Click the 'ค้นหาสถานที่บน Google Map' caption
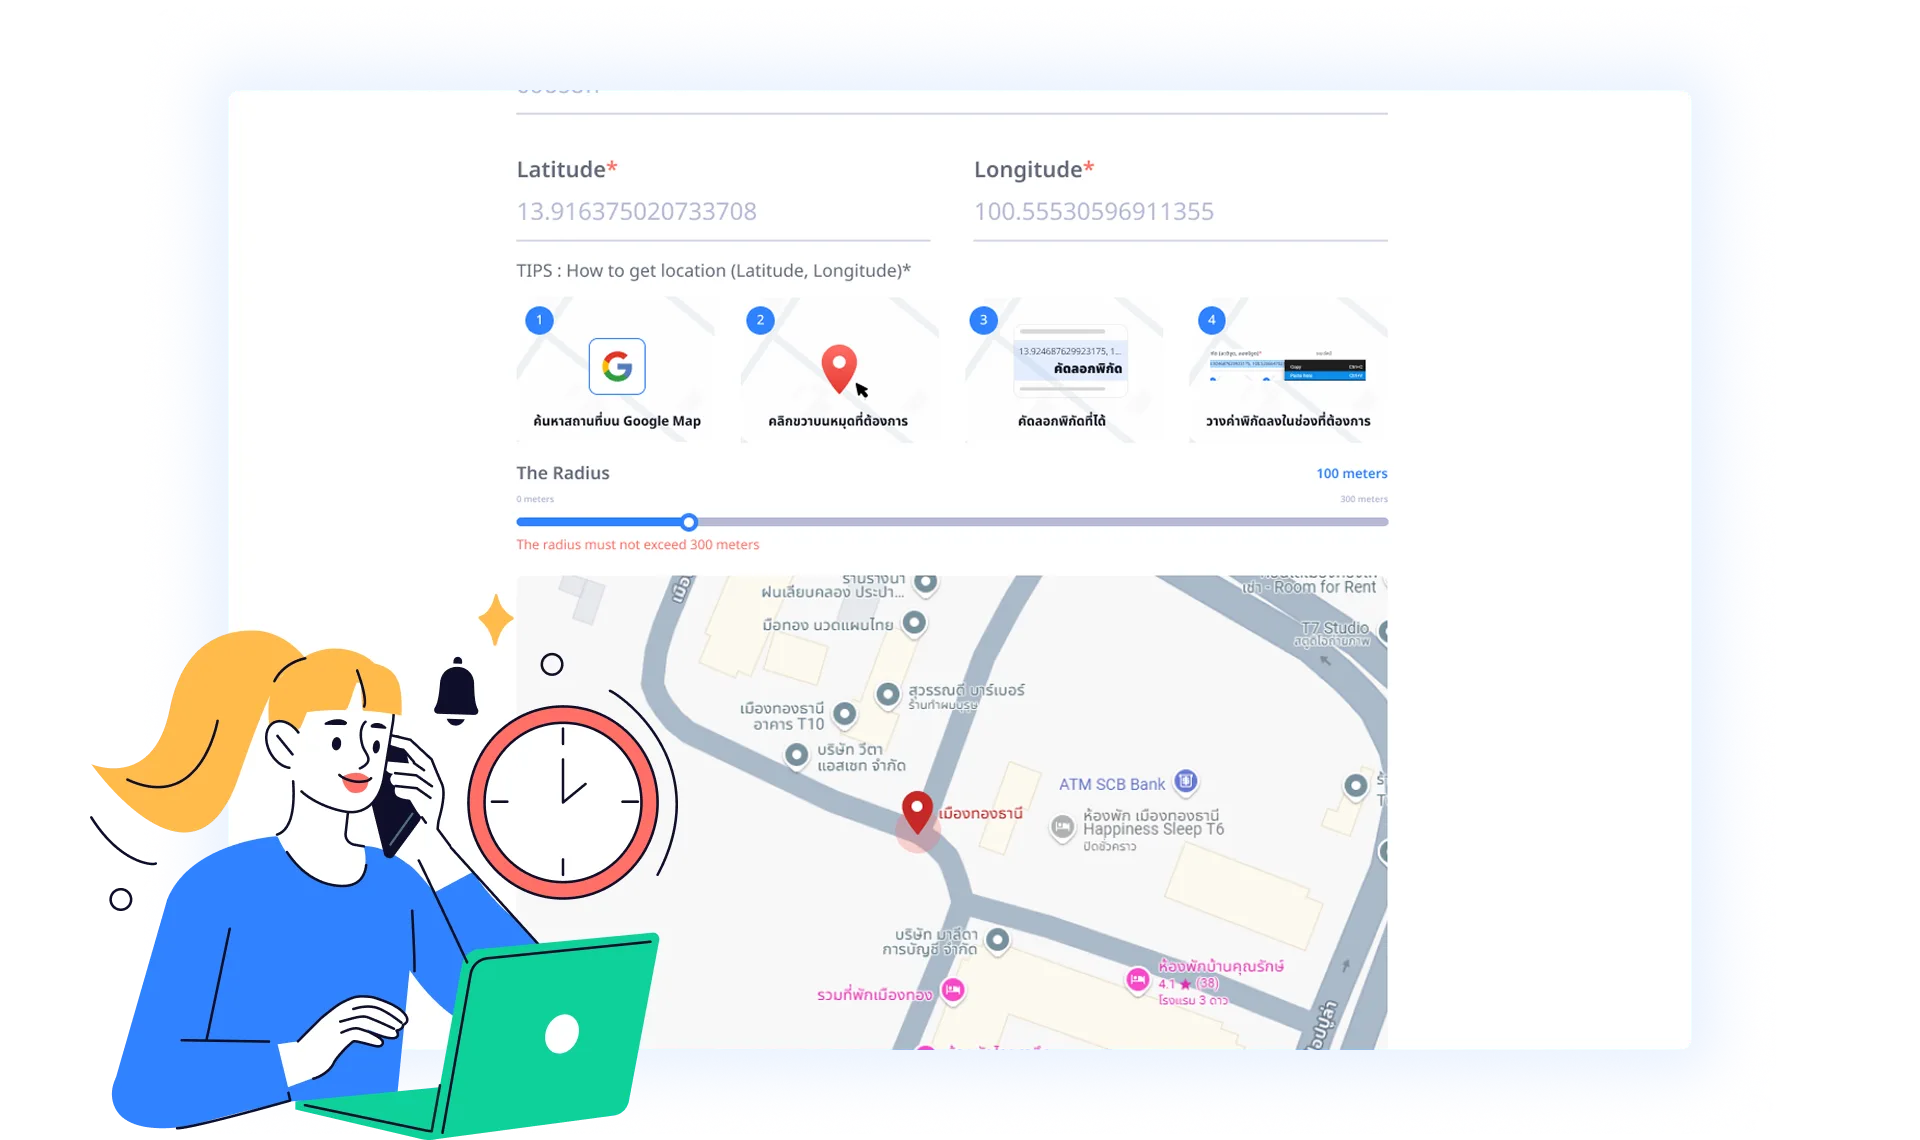The height and width of the screenshot is (1140, 1920). click(x=617, y=421)
